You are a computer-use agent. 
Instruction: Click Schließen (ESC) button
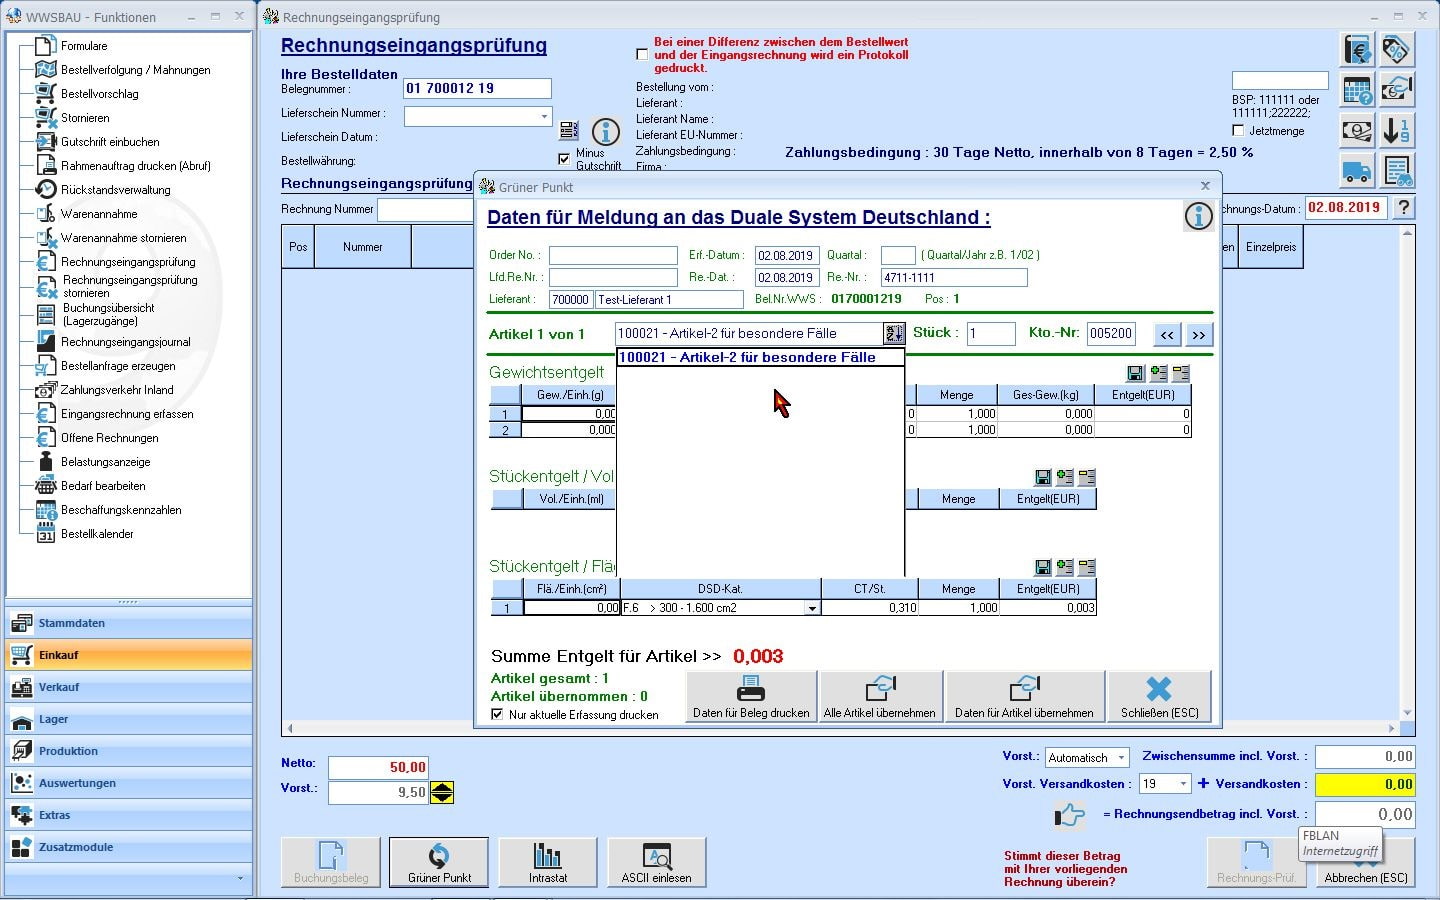(x=1159, y=696)
